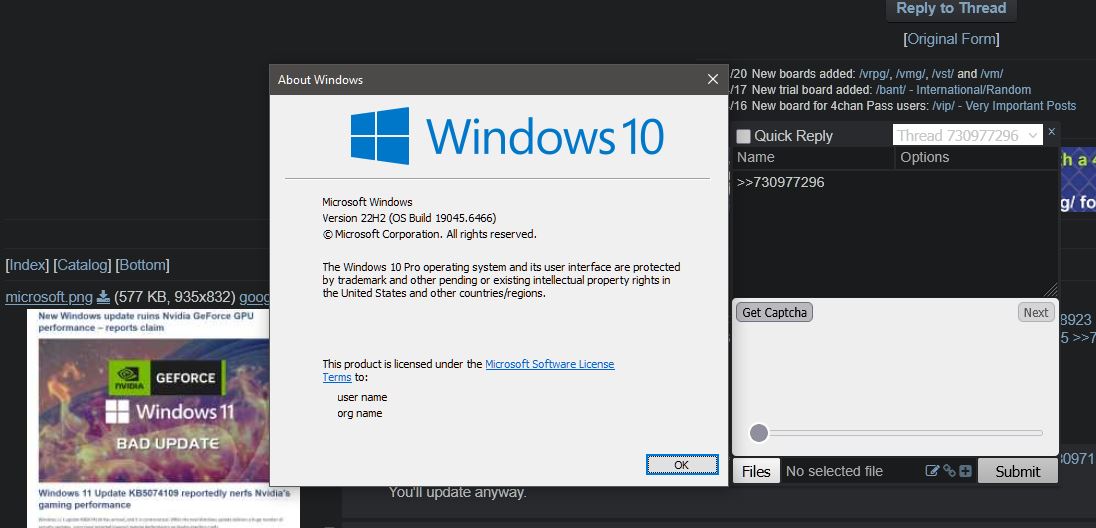Tick the Quick Reply checkbox
The width and height of the screenshot is (1096, 528).
(x=744, y=136)
